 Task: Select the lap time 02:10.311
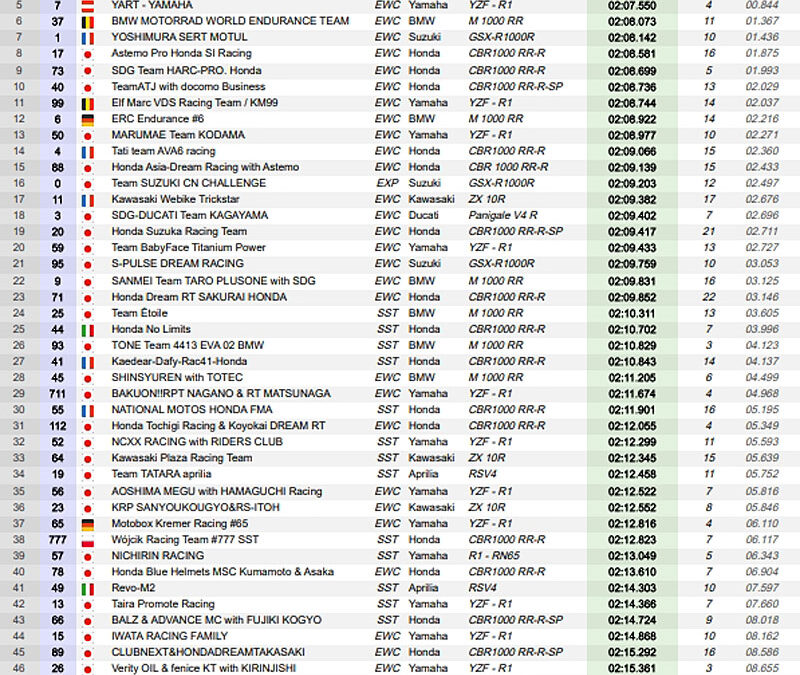(632, 313)
